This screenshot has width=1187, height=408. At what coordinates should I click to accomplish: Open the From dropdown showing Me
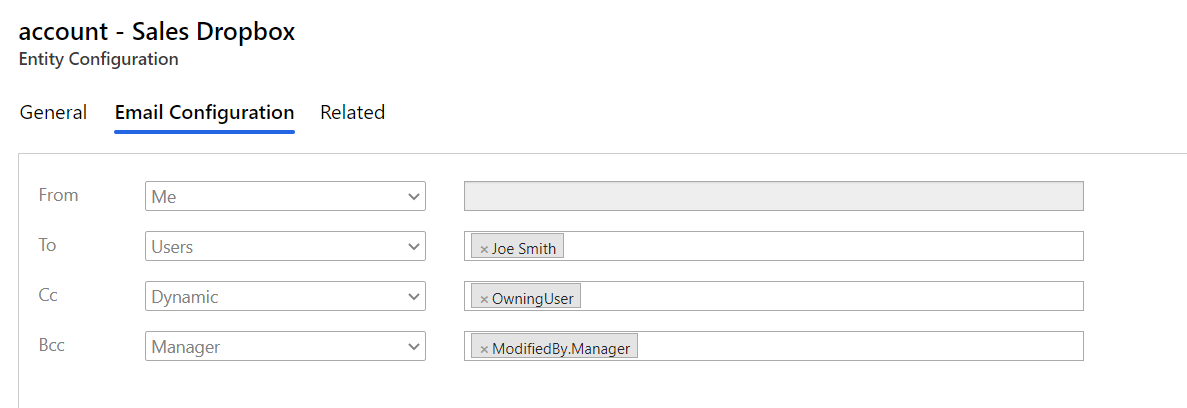(x=285, y=196)
